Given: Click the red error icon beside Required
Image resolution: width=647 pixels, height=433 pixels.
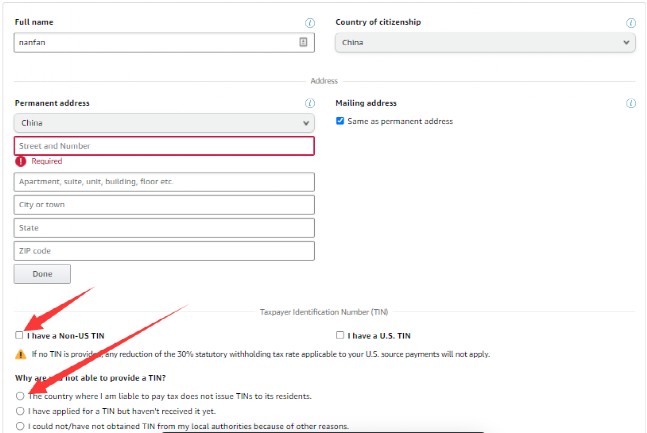Looking at the screenshot, I should point(21,161).
